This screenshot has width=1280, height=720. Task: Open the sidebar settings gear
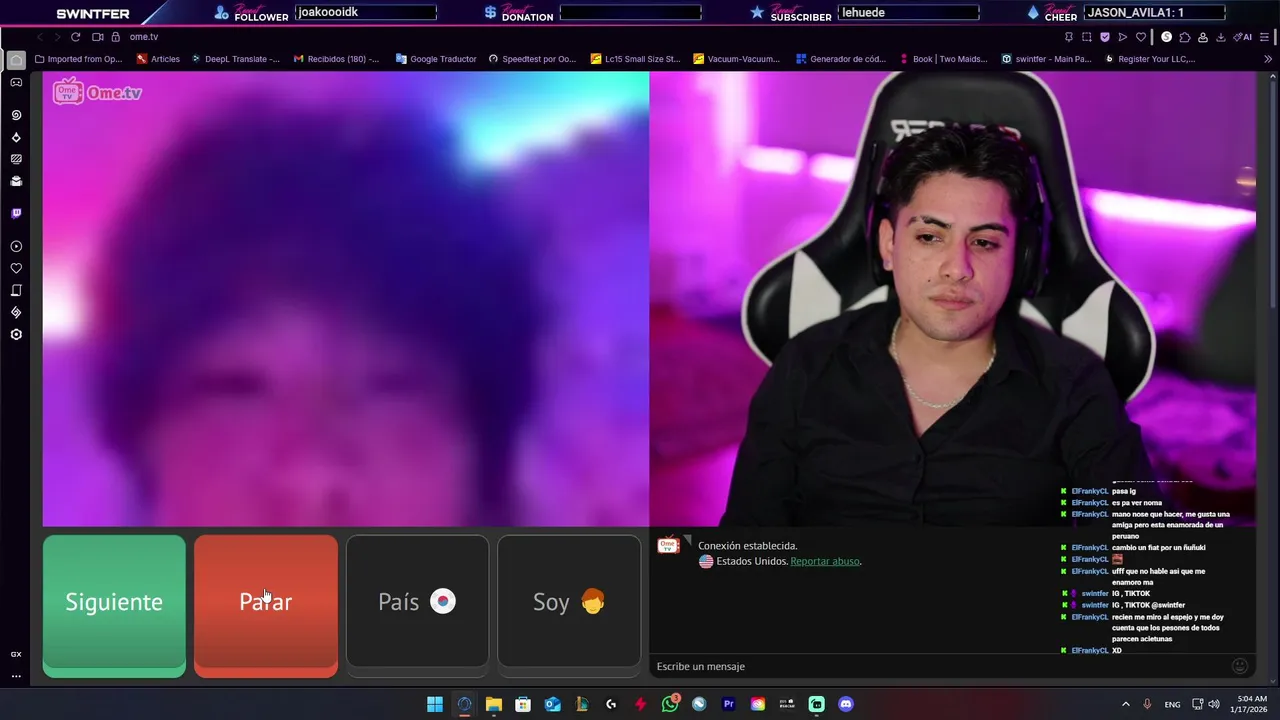click(16, 334)
